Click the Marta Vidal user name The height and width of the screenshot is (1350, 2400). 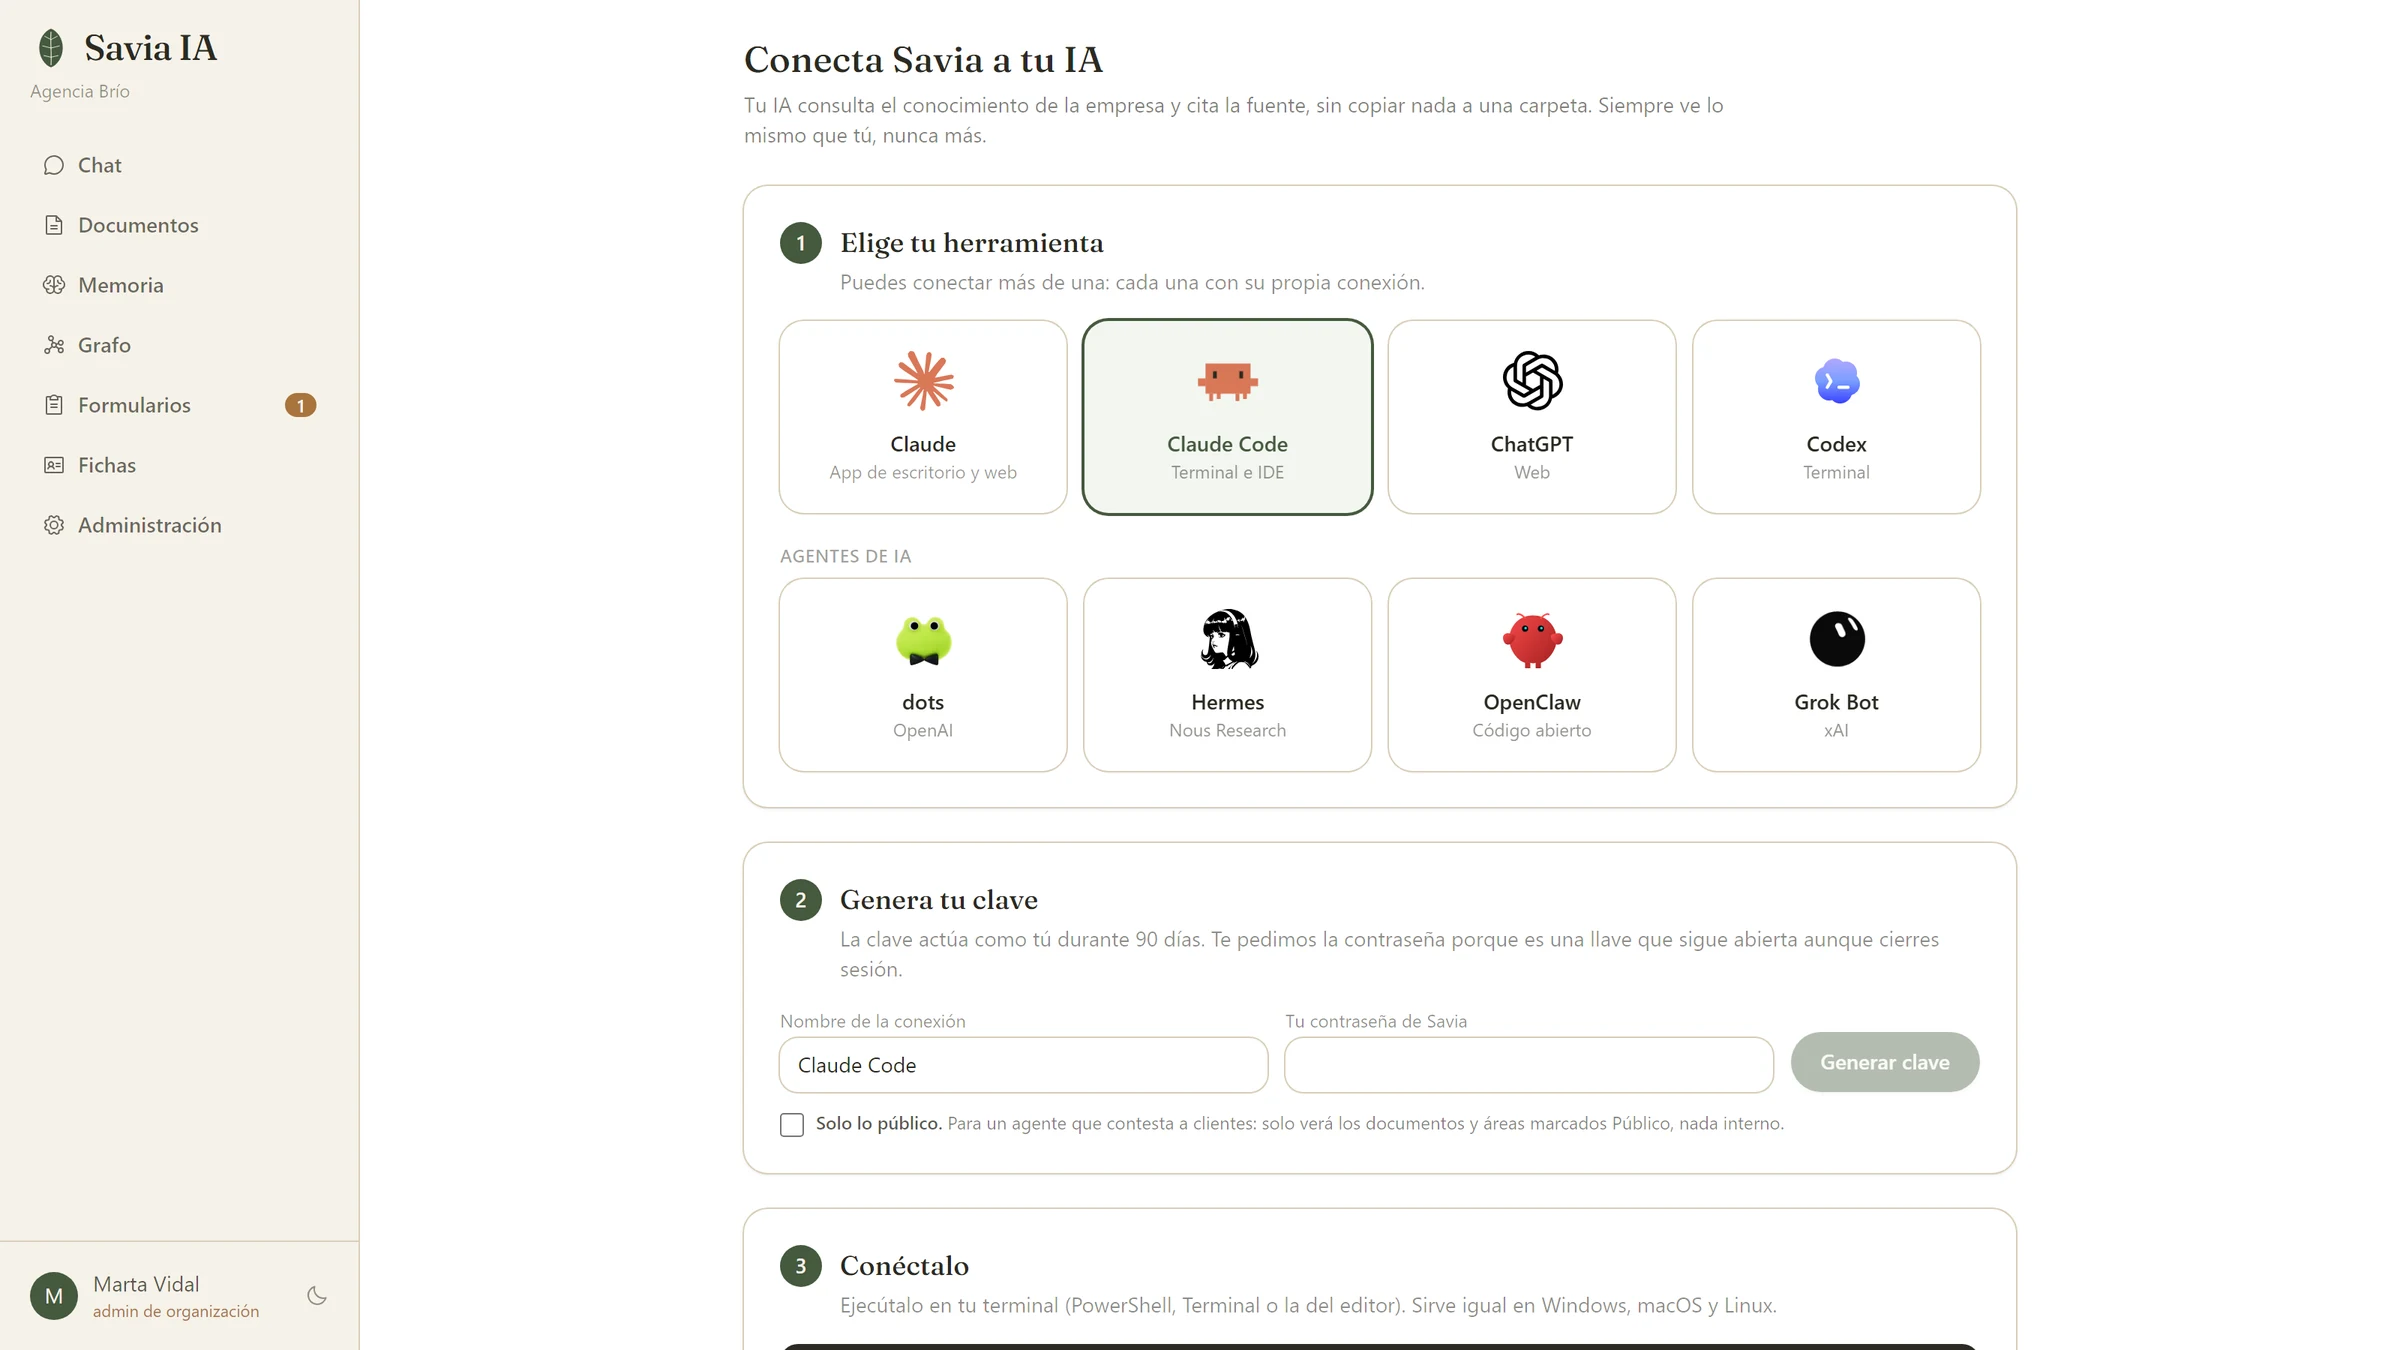coord(146,1284)
